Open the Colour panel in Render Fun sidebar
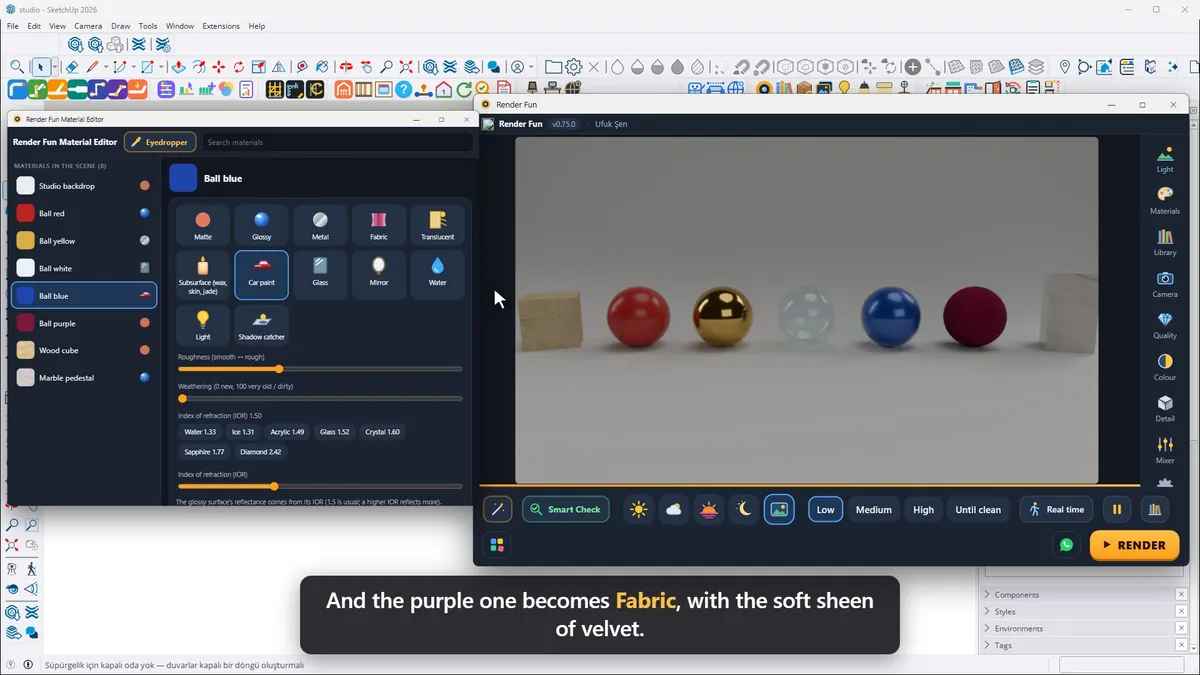This screenshot has width=1200, height=675. [1165, 367]
